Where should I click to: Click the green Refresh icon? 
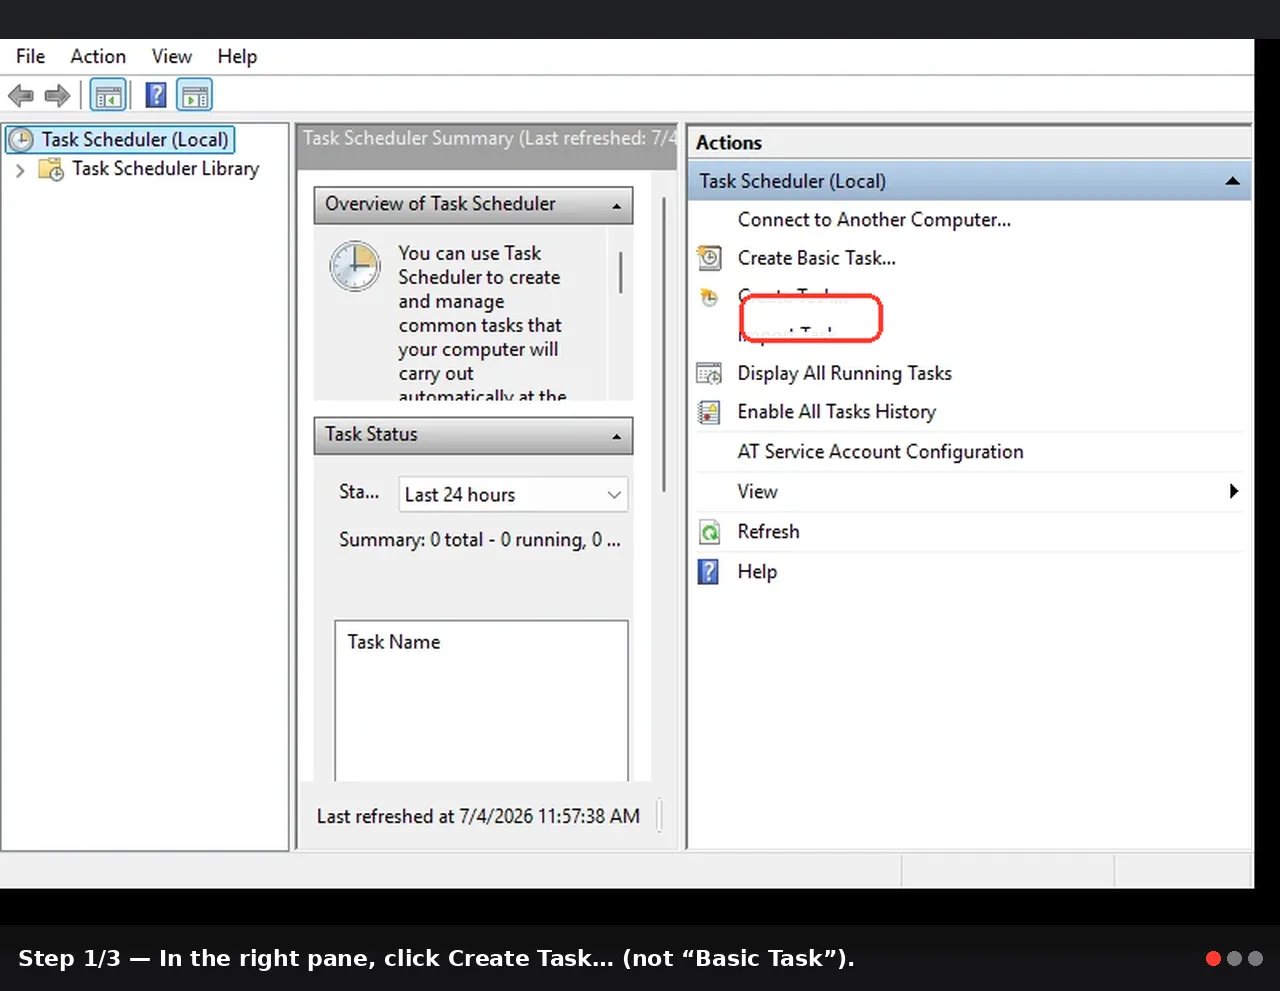click(x=709, y=532)
